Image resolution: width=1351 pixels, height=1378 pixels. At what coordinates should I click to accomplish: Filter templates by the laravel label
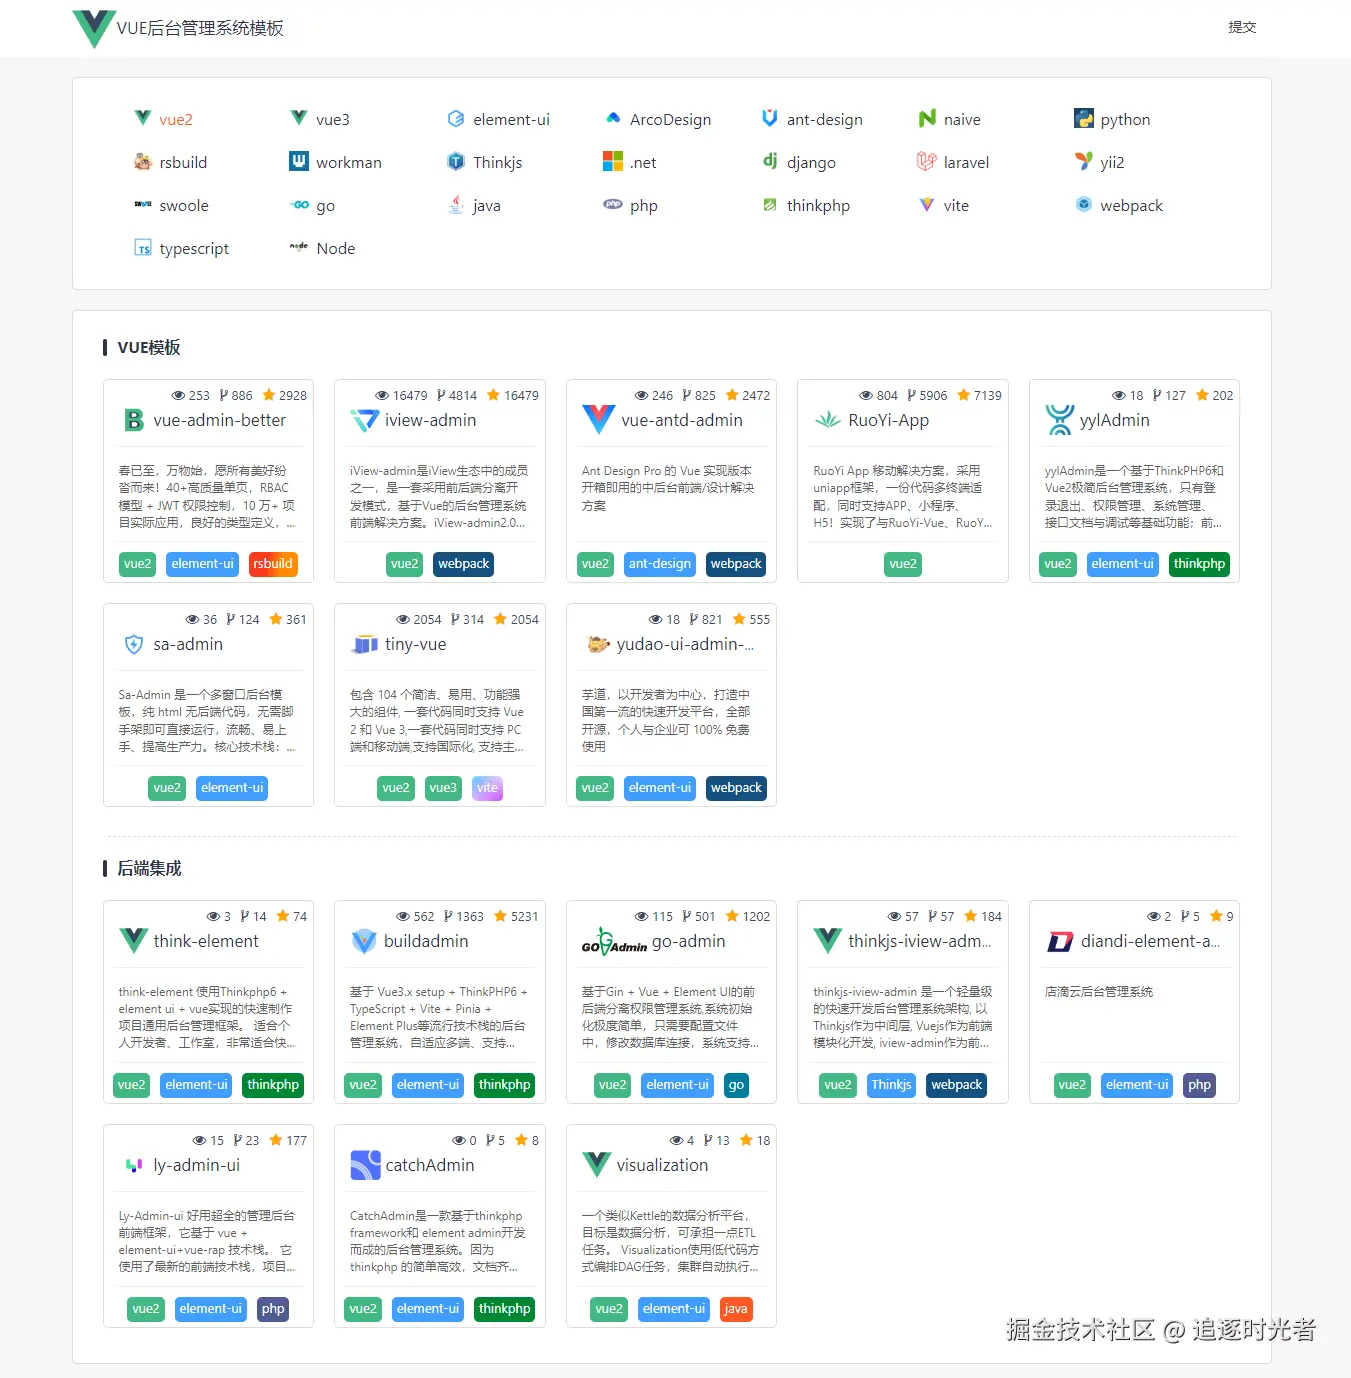tap(966, 162)
